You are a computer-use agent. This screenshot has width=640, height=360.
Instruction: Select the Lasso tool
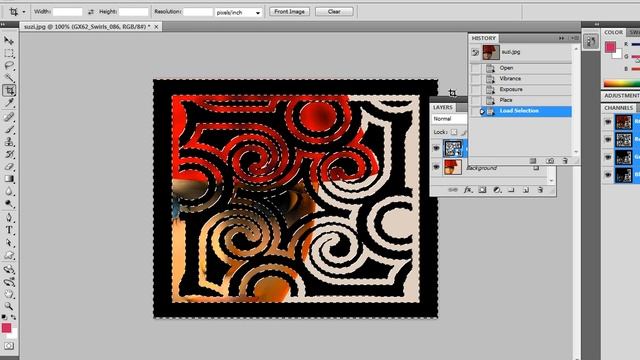pyautogui.click(x=9, y=66)
